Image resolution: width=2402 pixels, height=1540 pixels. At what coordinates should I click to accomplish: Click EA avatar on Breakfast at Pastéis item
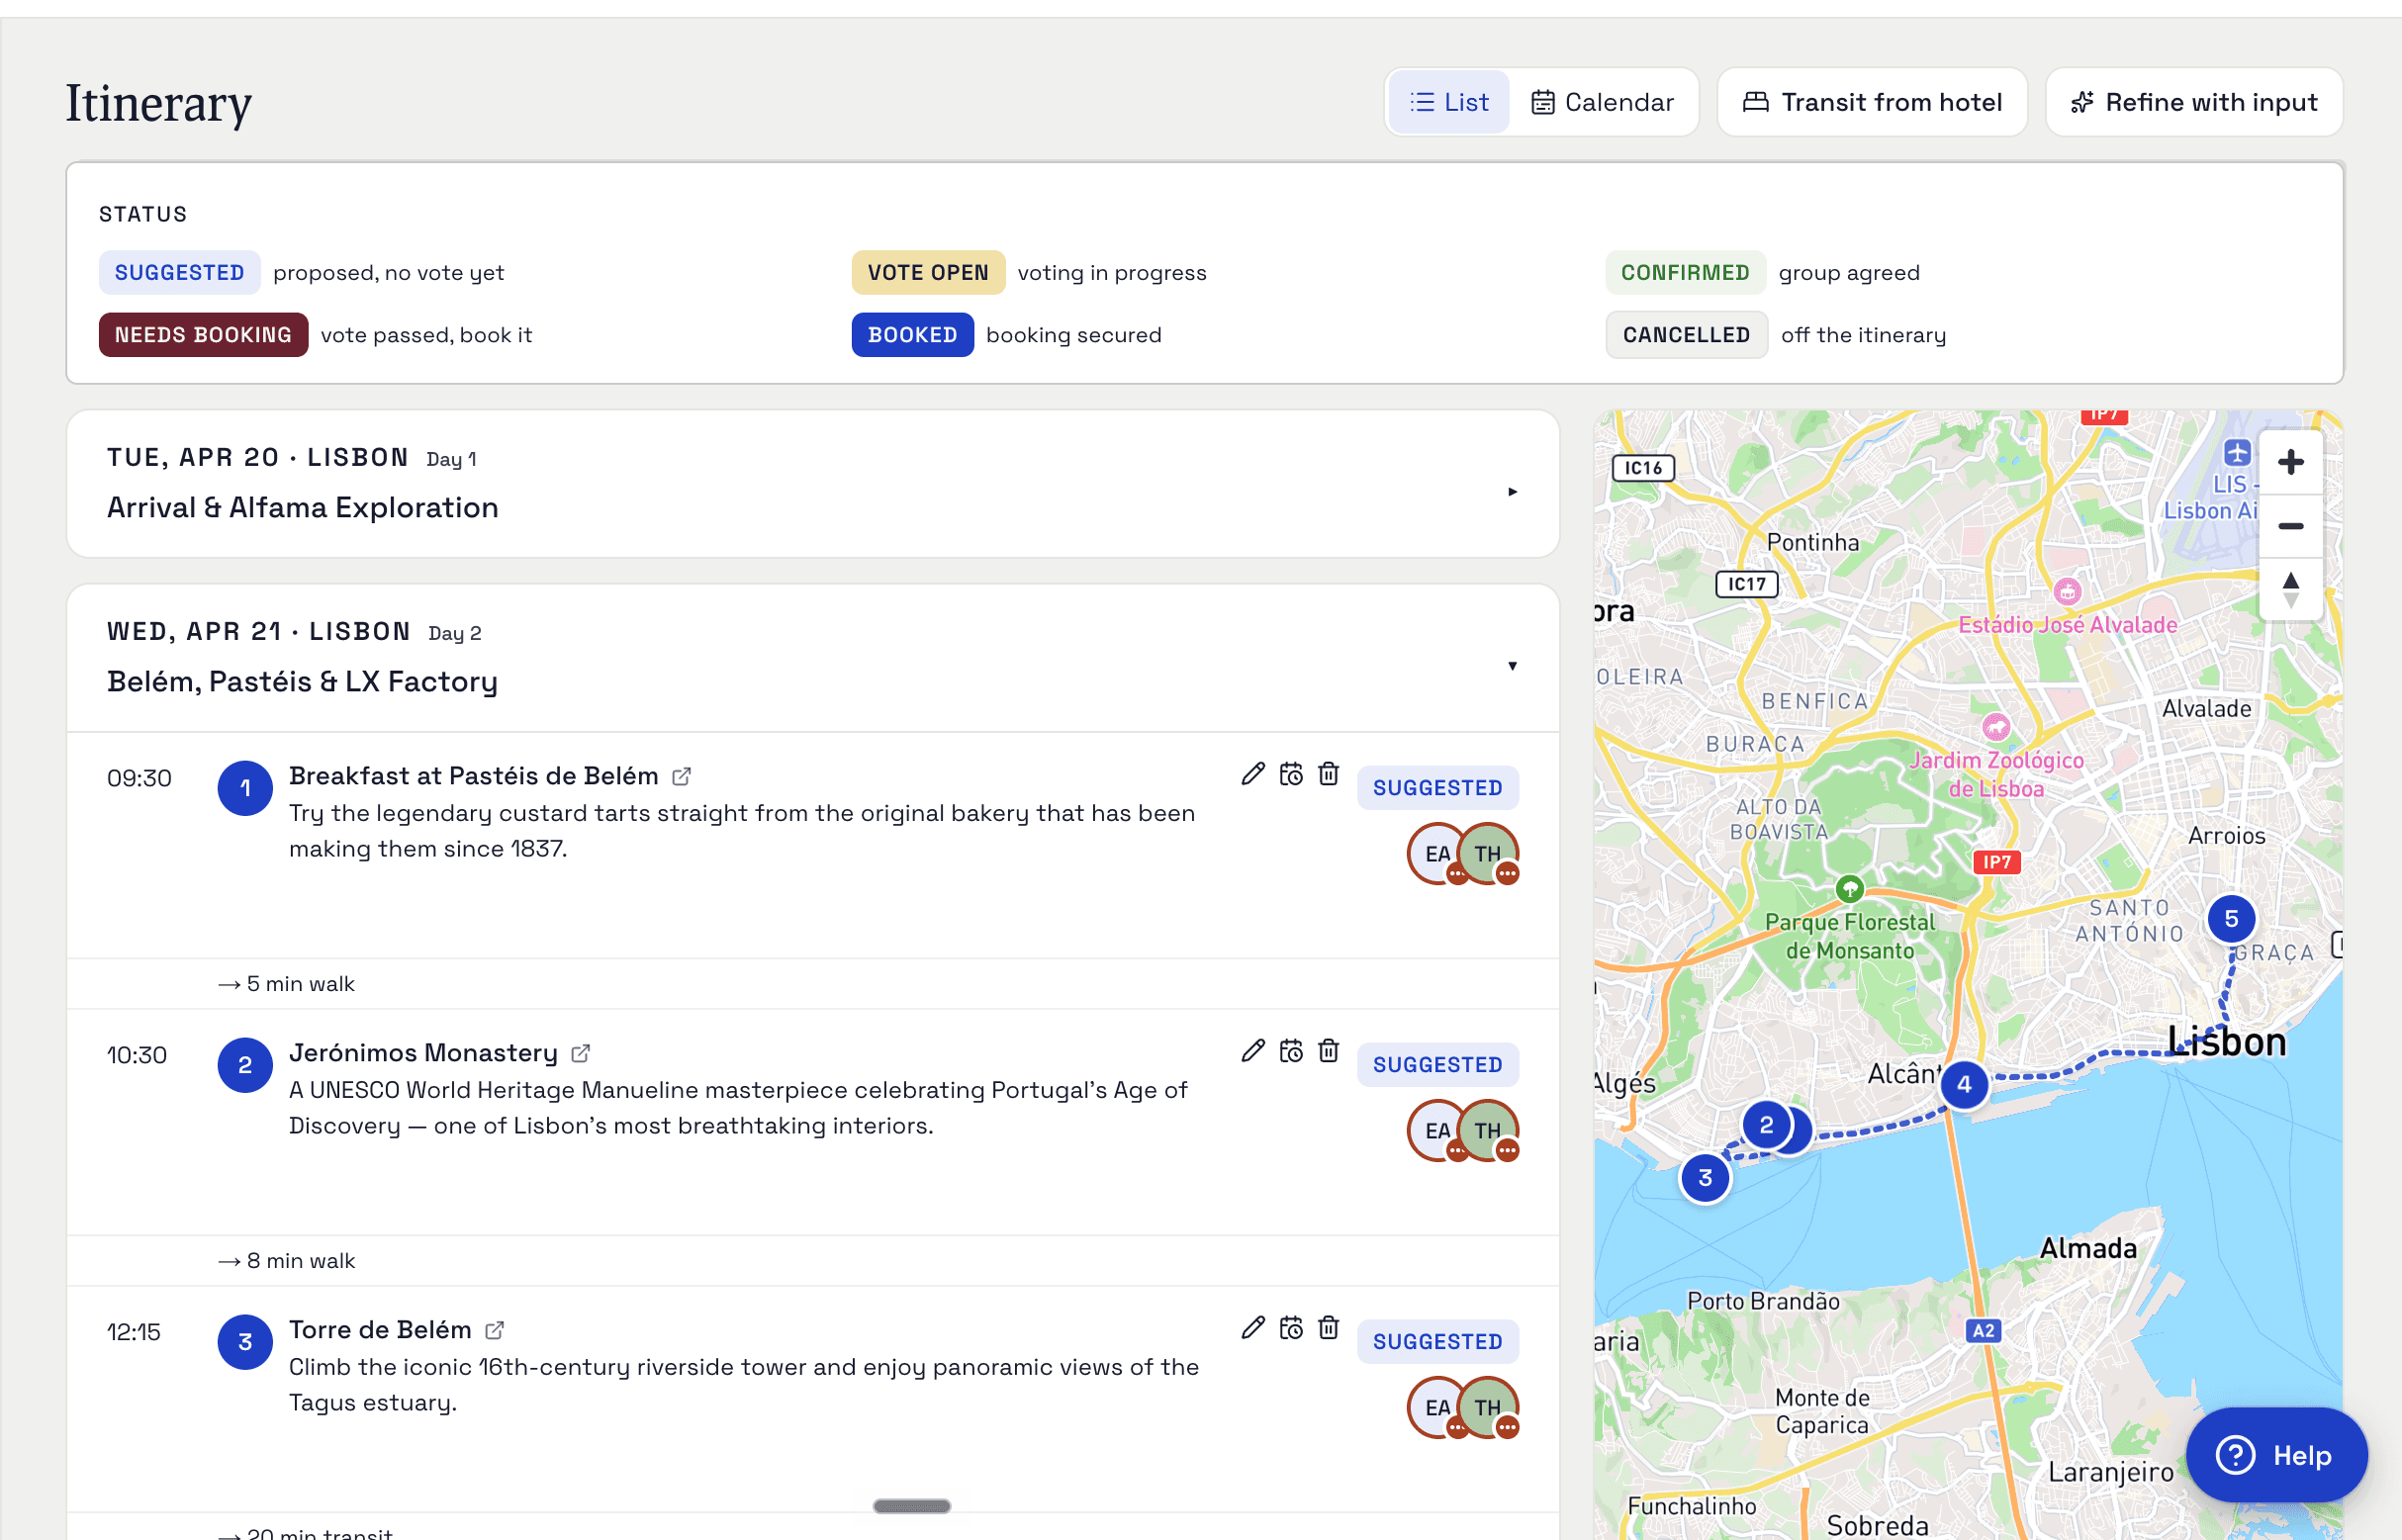(1435, 854)
